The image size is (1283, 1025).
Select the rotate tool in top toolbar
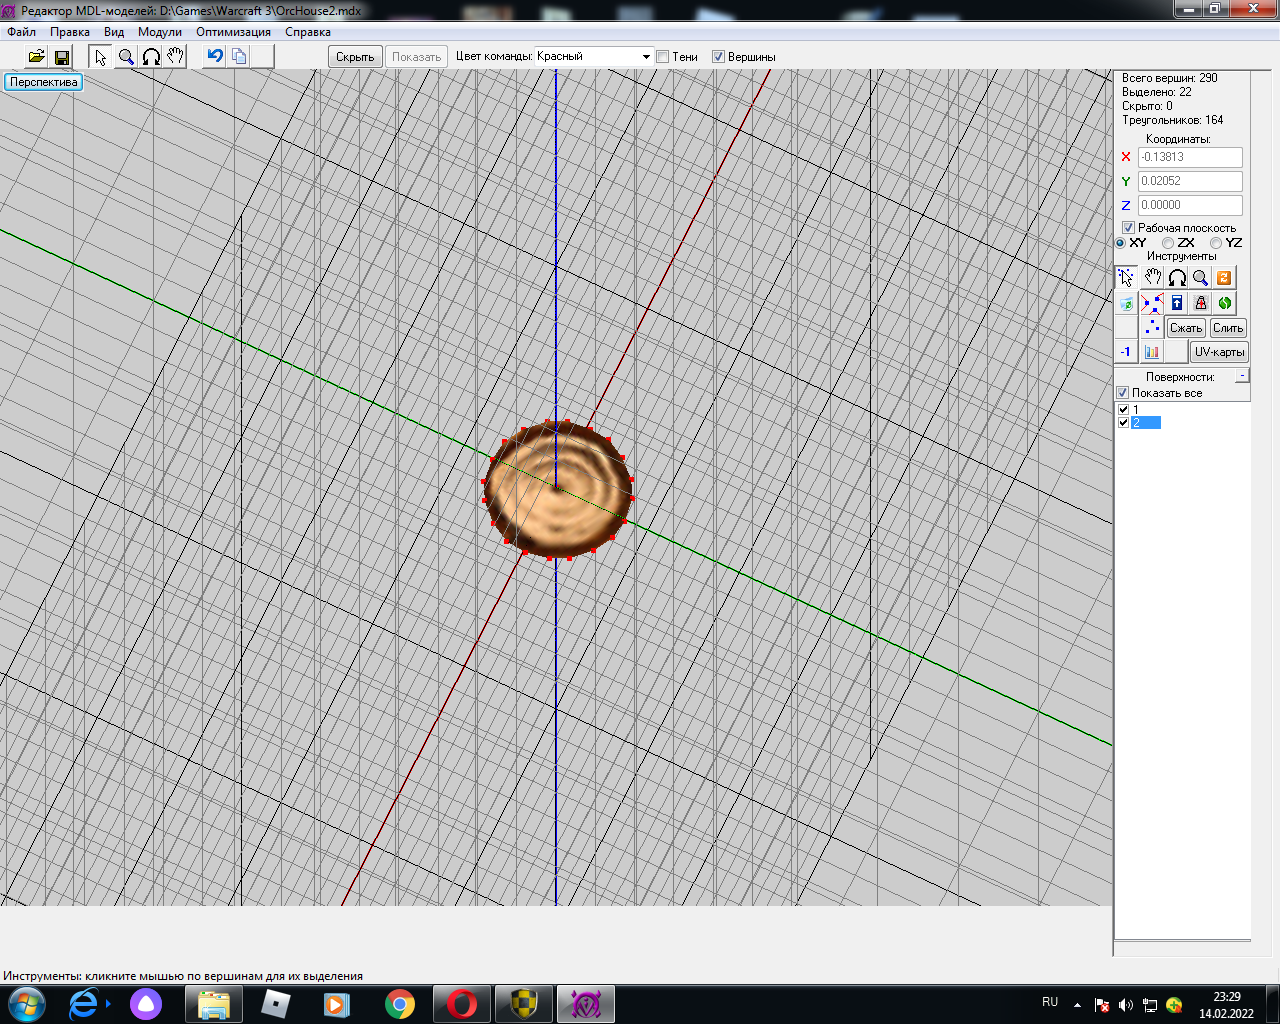[x=151, y=57]
